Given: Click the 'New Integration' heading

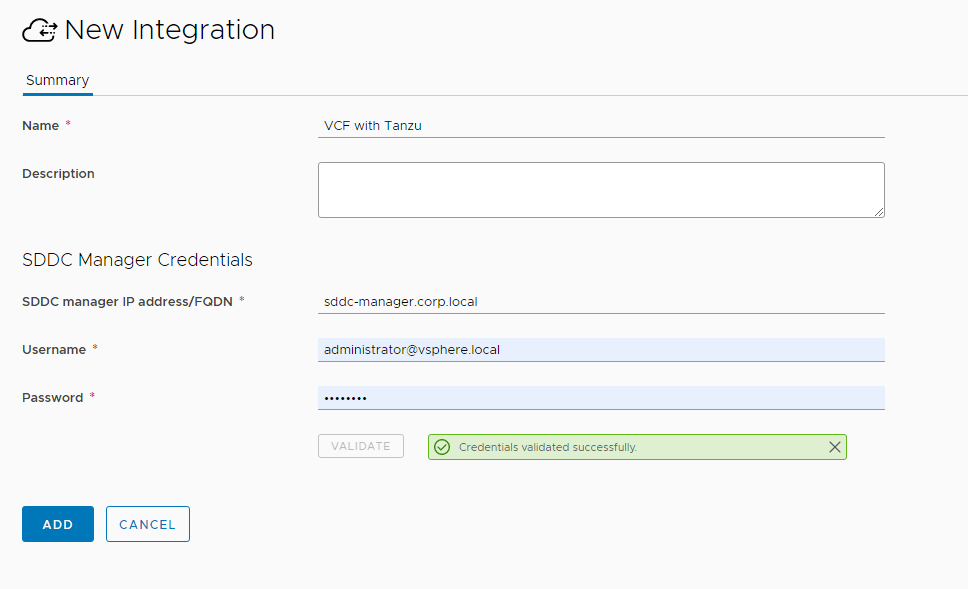Looking at the screenshot, I should pos(170,30).
